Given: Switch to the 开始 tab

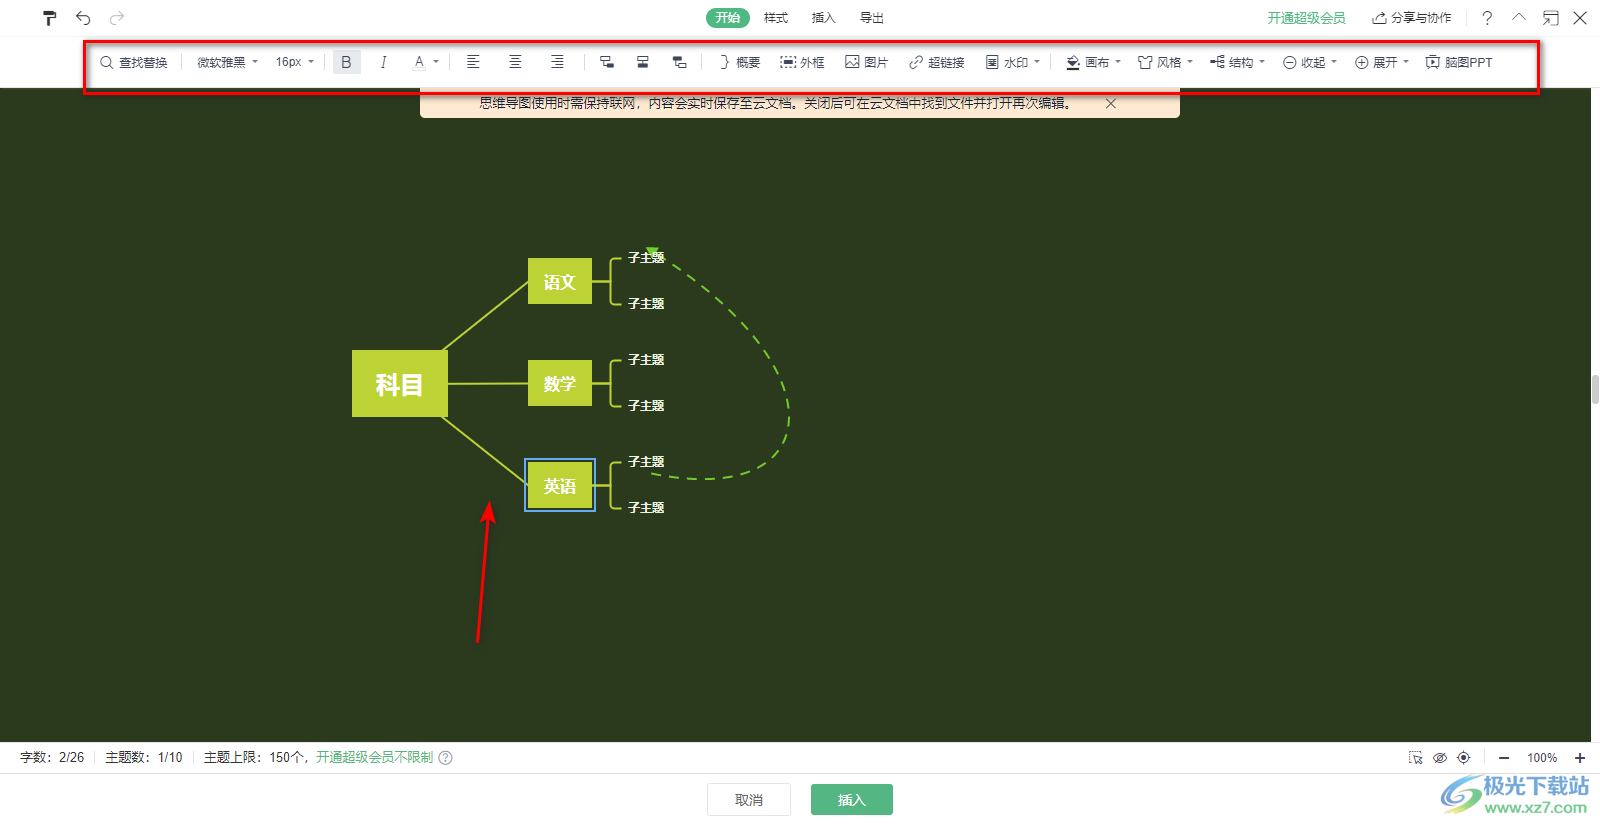Looking at the screenshot, I should 728,18.
